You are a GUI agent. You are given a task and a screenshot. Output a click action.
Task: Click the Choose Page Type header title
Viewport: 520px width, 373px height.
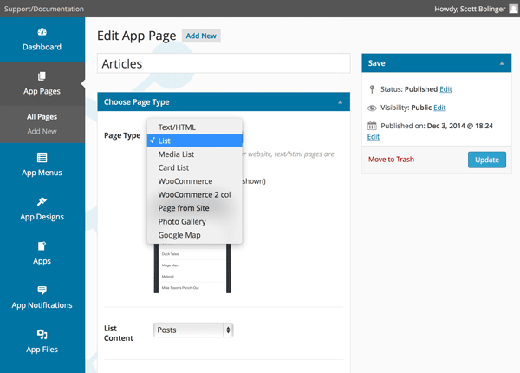pyautogui.click(x=137, y=102)
